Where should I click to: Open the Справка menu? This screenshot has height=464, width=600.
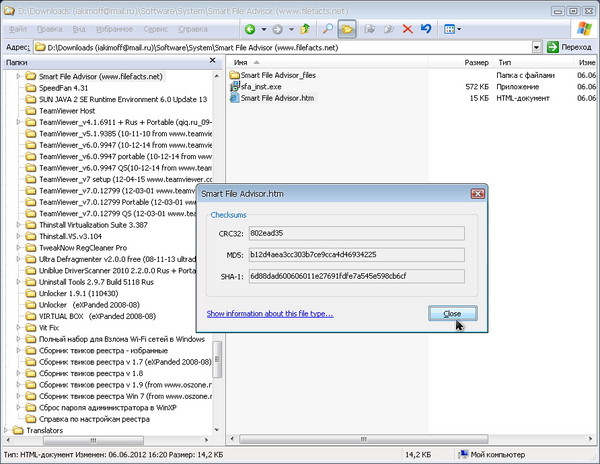click(x=192, y=29)
